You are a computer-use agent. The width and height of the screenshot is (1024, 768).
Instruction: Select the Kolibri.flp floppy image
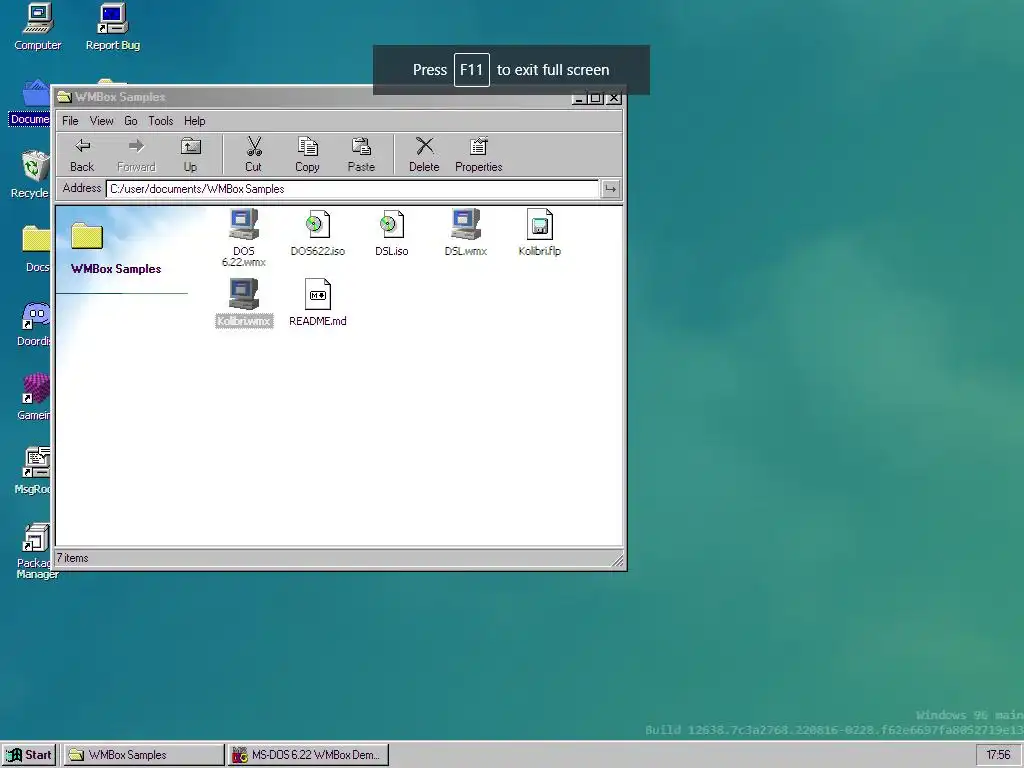pyautogui.click(x=539, y=232)
